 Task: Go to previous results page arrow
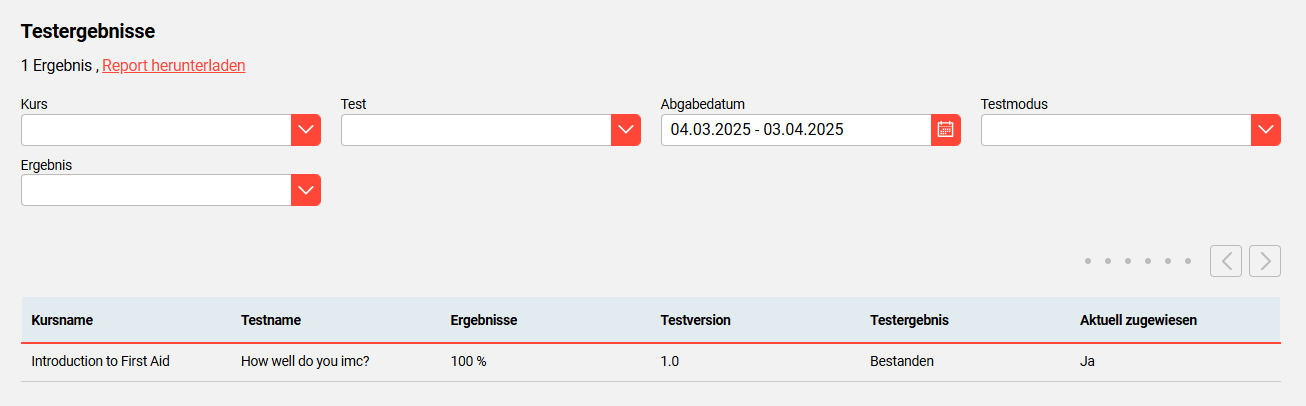click(x=1226, y=261)
